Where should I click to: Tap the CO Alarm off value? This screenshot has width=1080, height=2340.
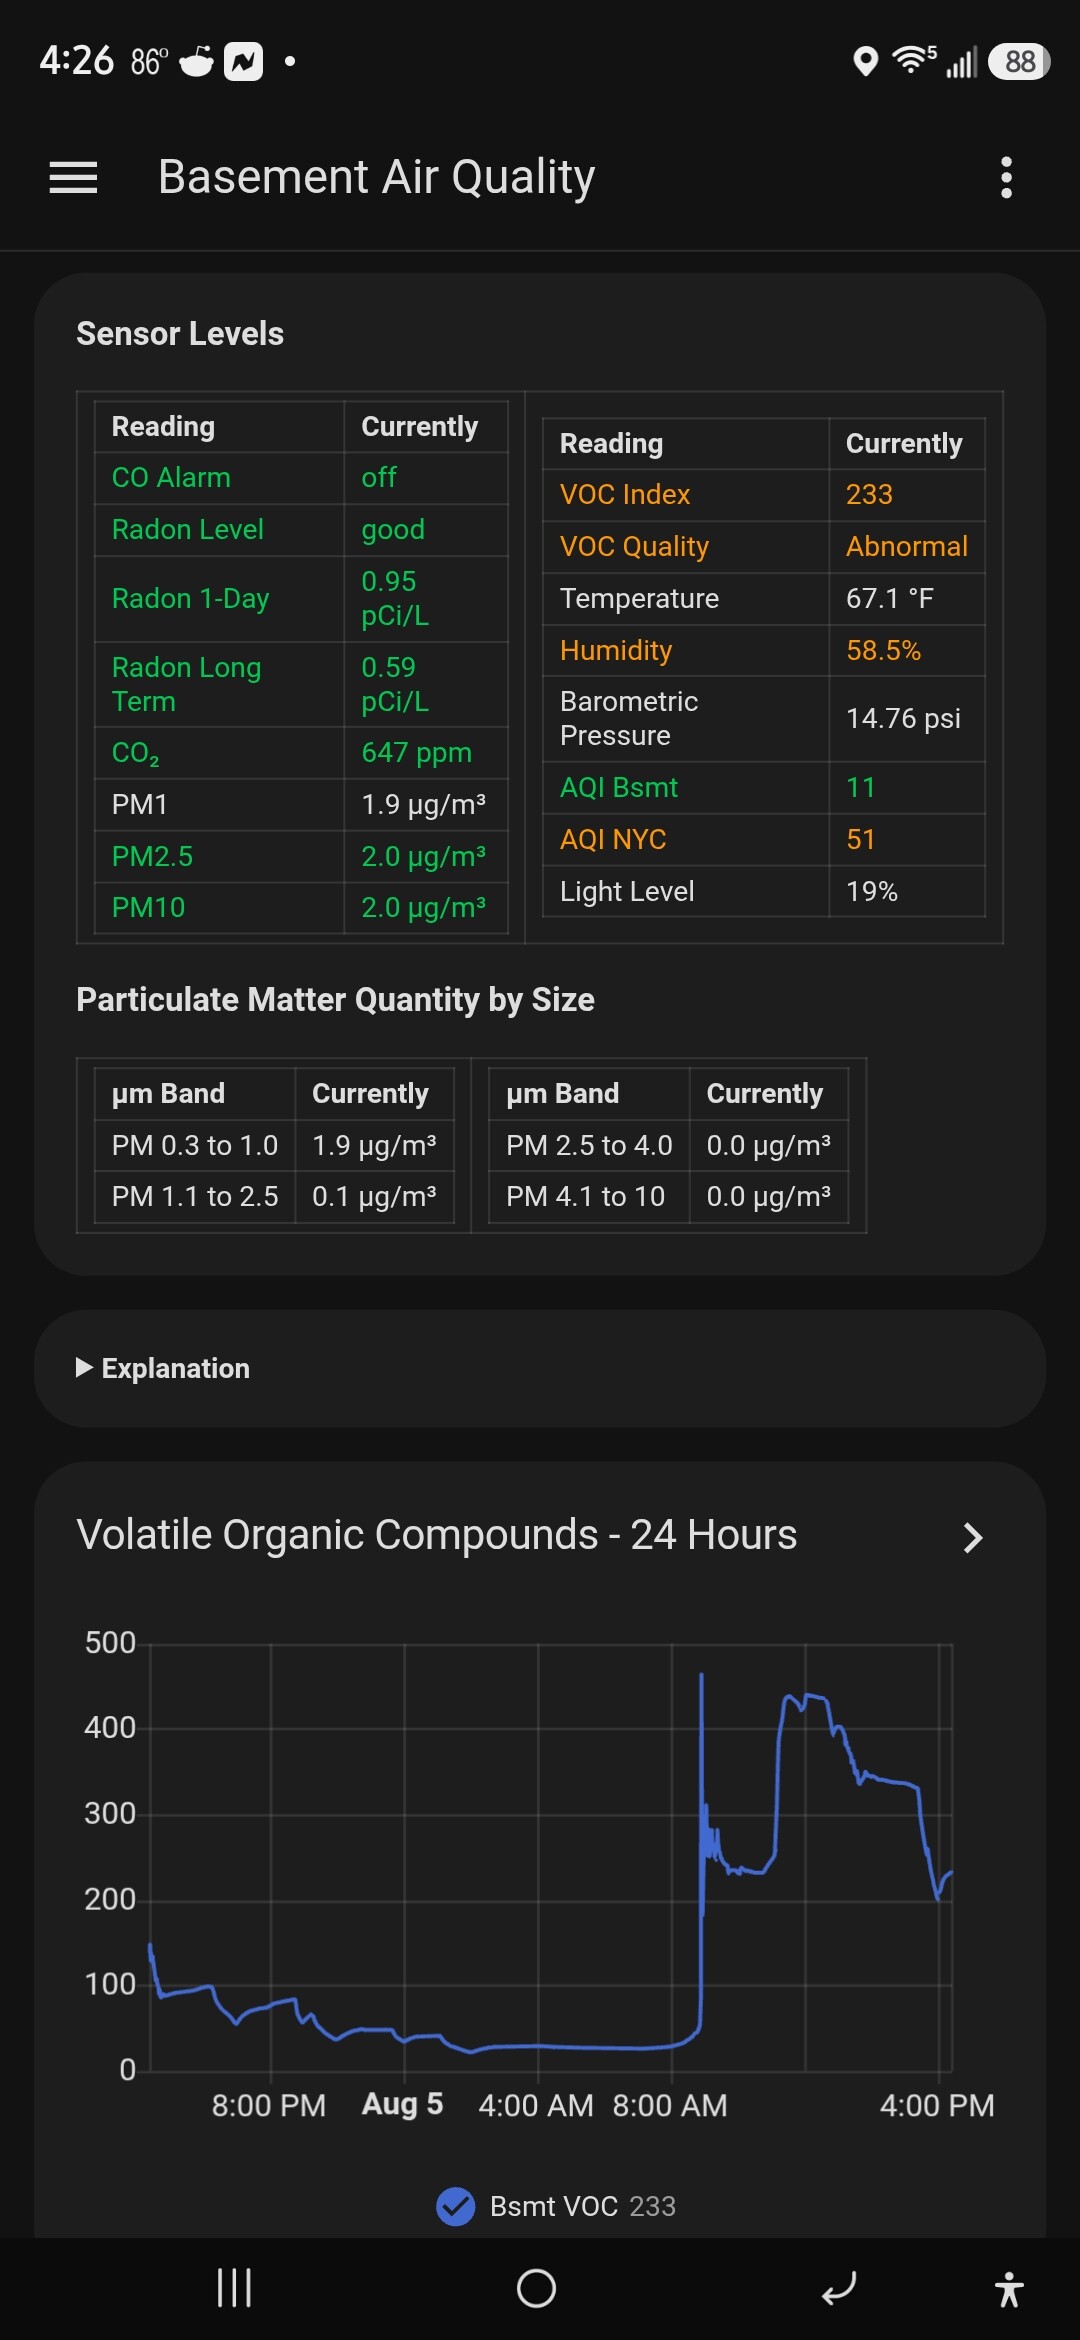pyautogui.click(x=379, y=478)
